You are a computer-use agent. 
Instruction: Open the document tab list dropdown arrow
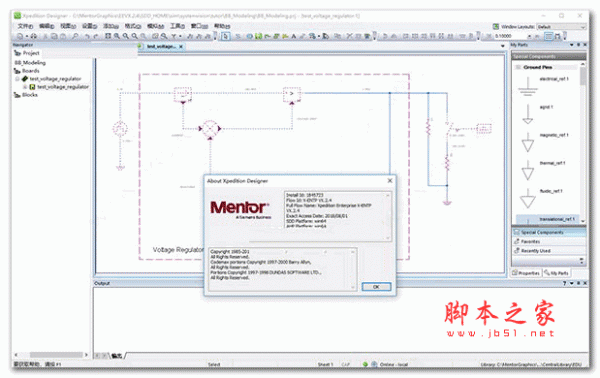coord(503,46)
